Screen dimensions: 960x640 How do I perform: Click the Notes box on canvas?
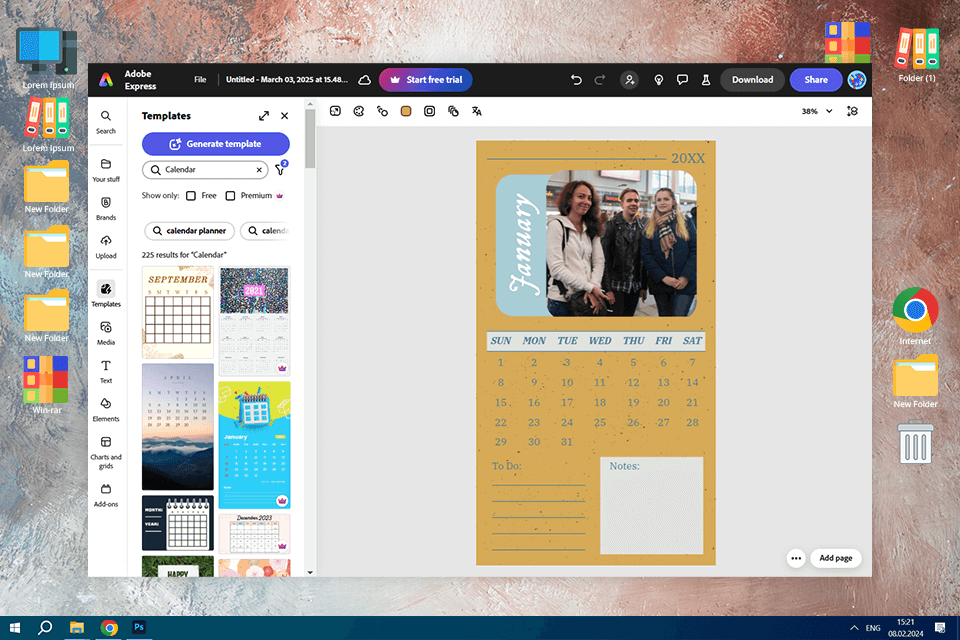[651, 505]
